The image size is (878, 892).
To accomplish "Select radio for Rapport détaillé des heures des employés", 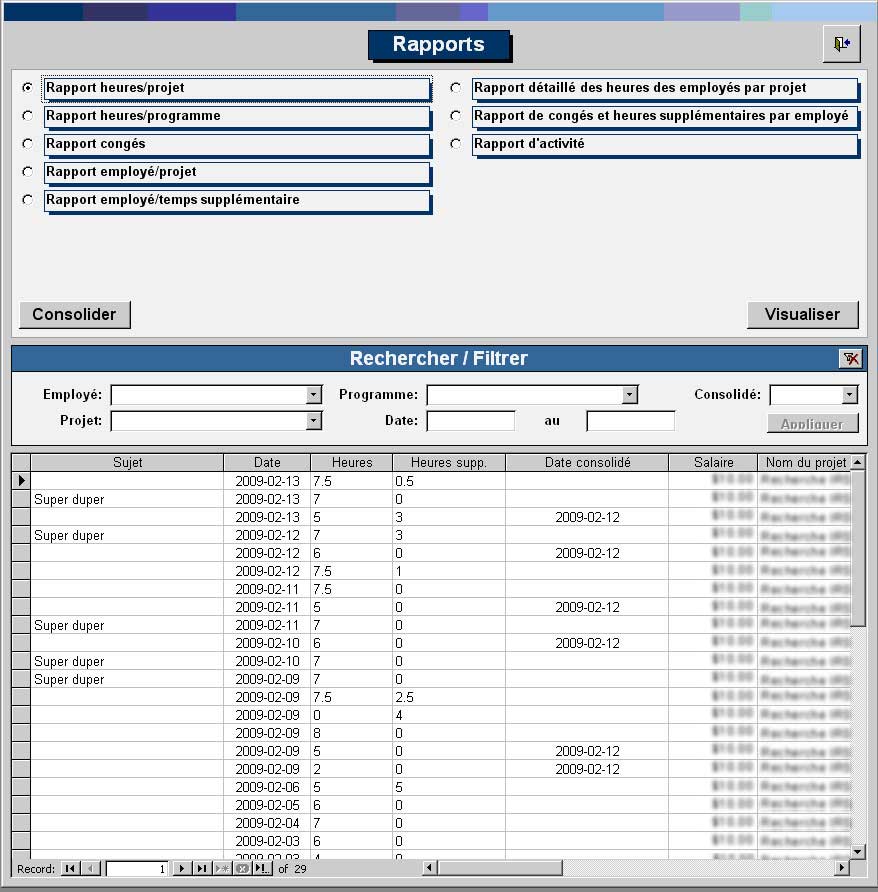I will coord(456,87).
